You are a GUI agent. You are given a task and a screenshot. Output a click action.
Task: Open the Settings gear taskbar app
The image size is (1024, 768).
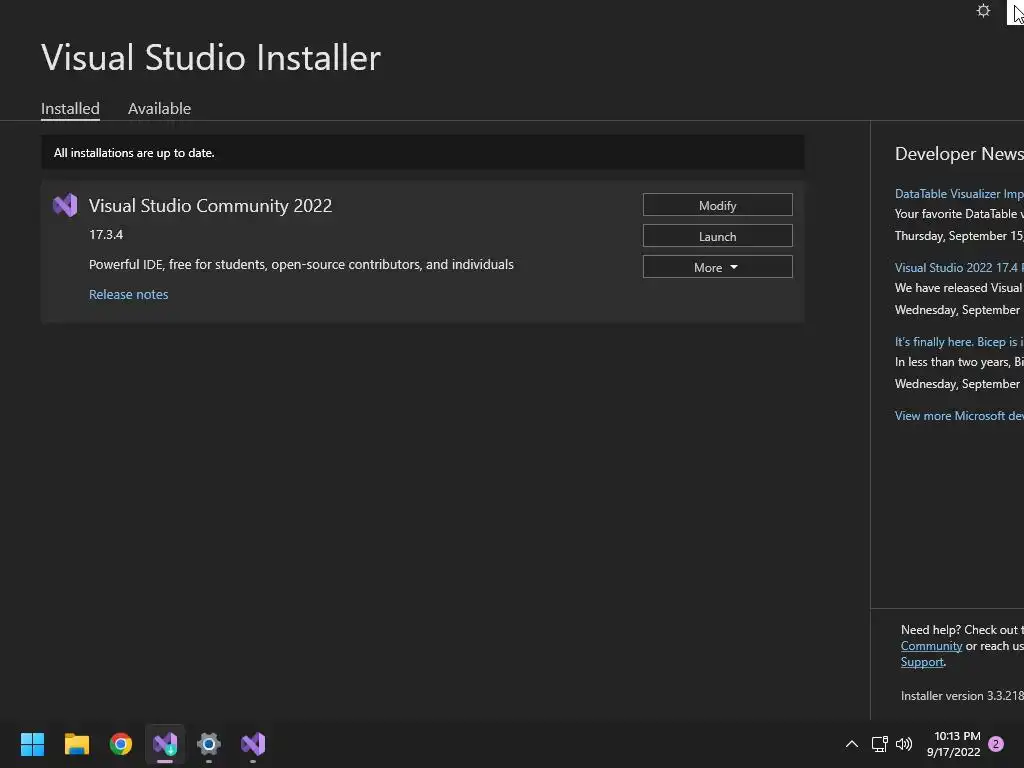point(209,743)
